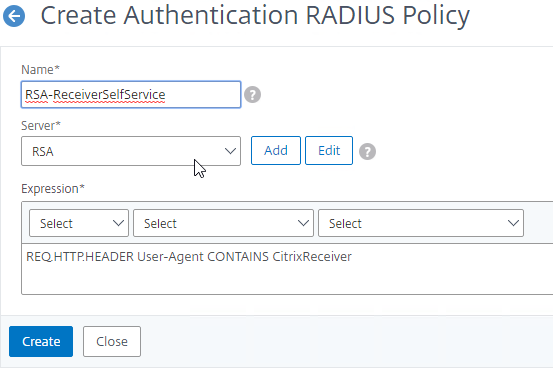Close the policy creation dialog
This screenshot has height=368, width=553.
point(112,342)
